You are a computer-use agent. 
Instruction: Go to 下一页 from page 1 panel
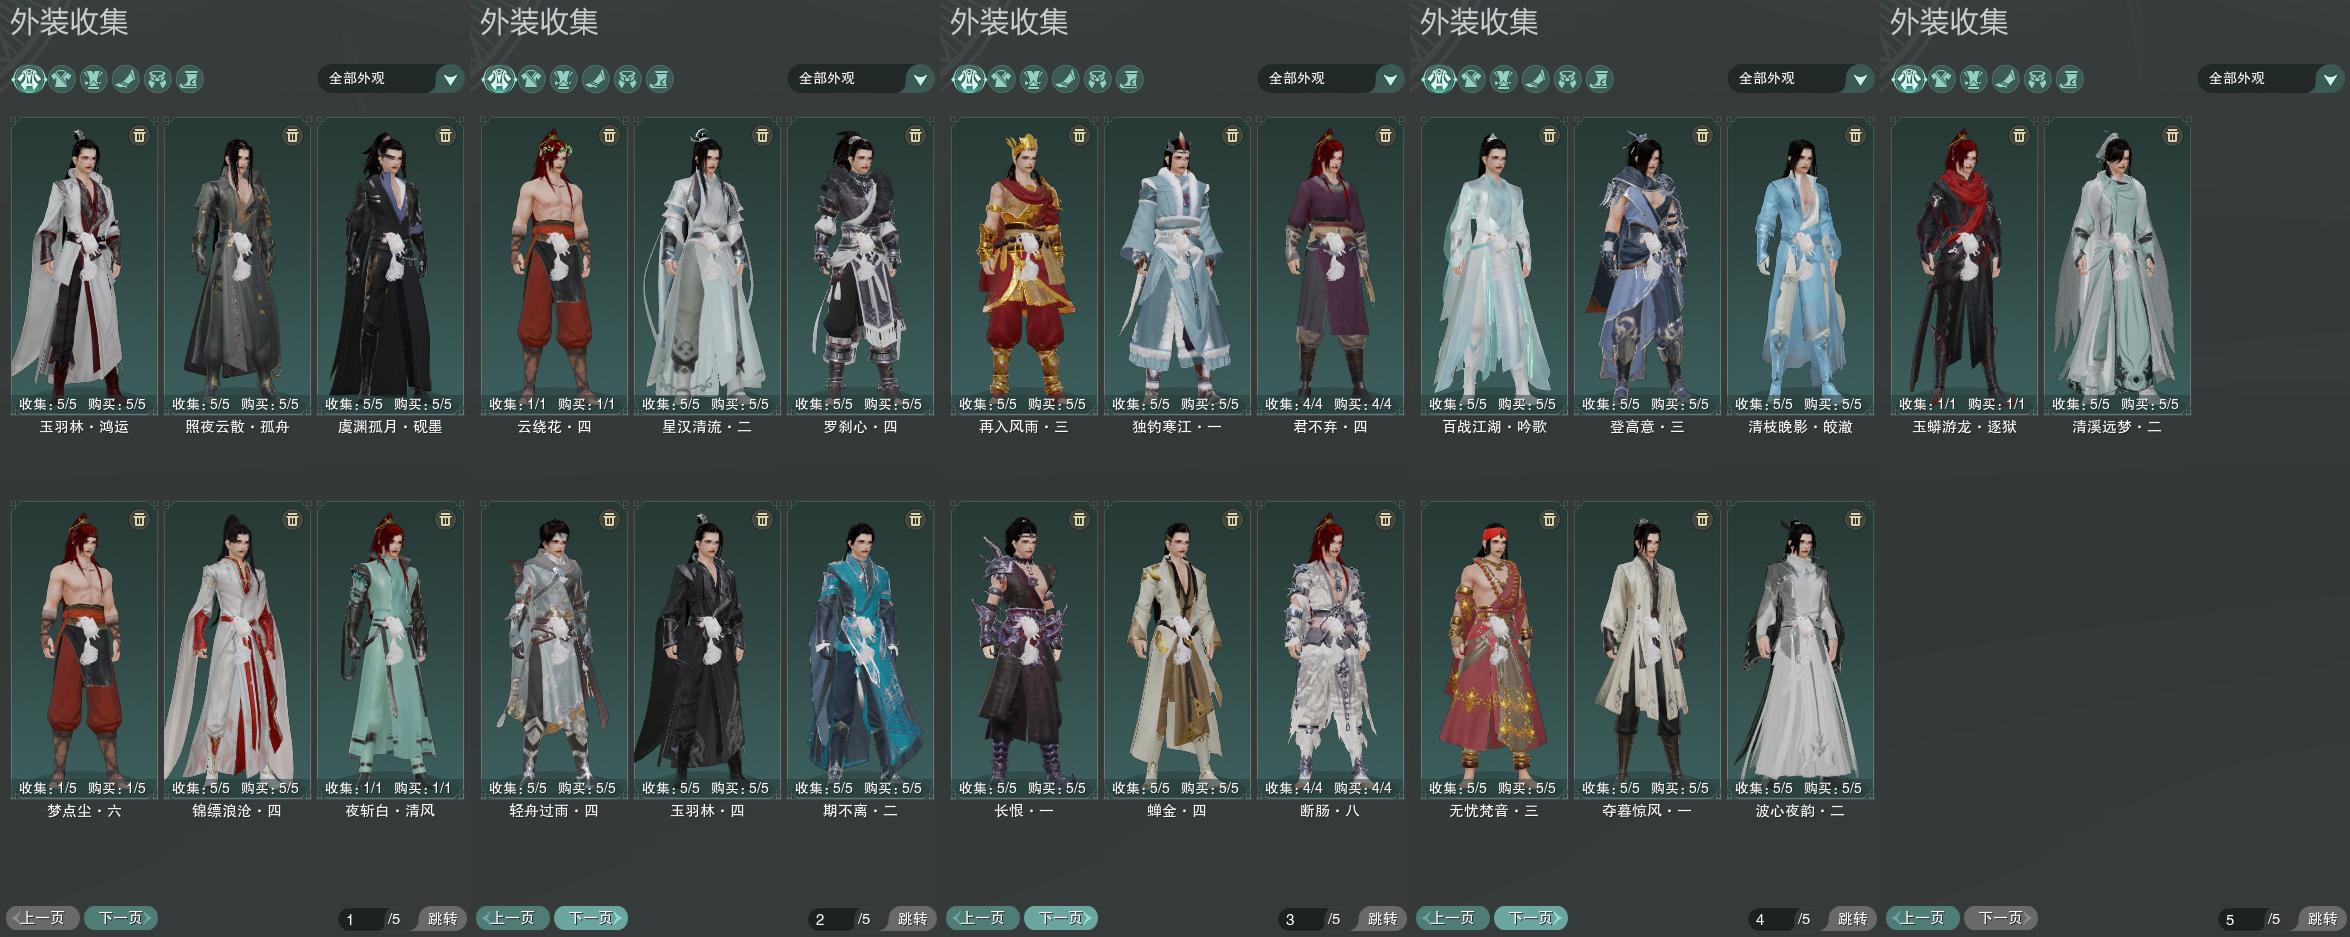coord(121,917)
